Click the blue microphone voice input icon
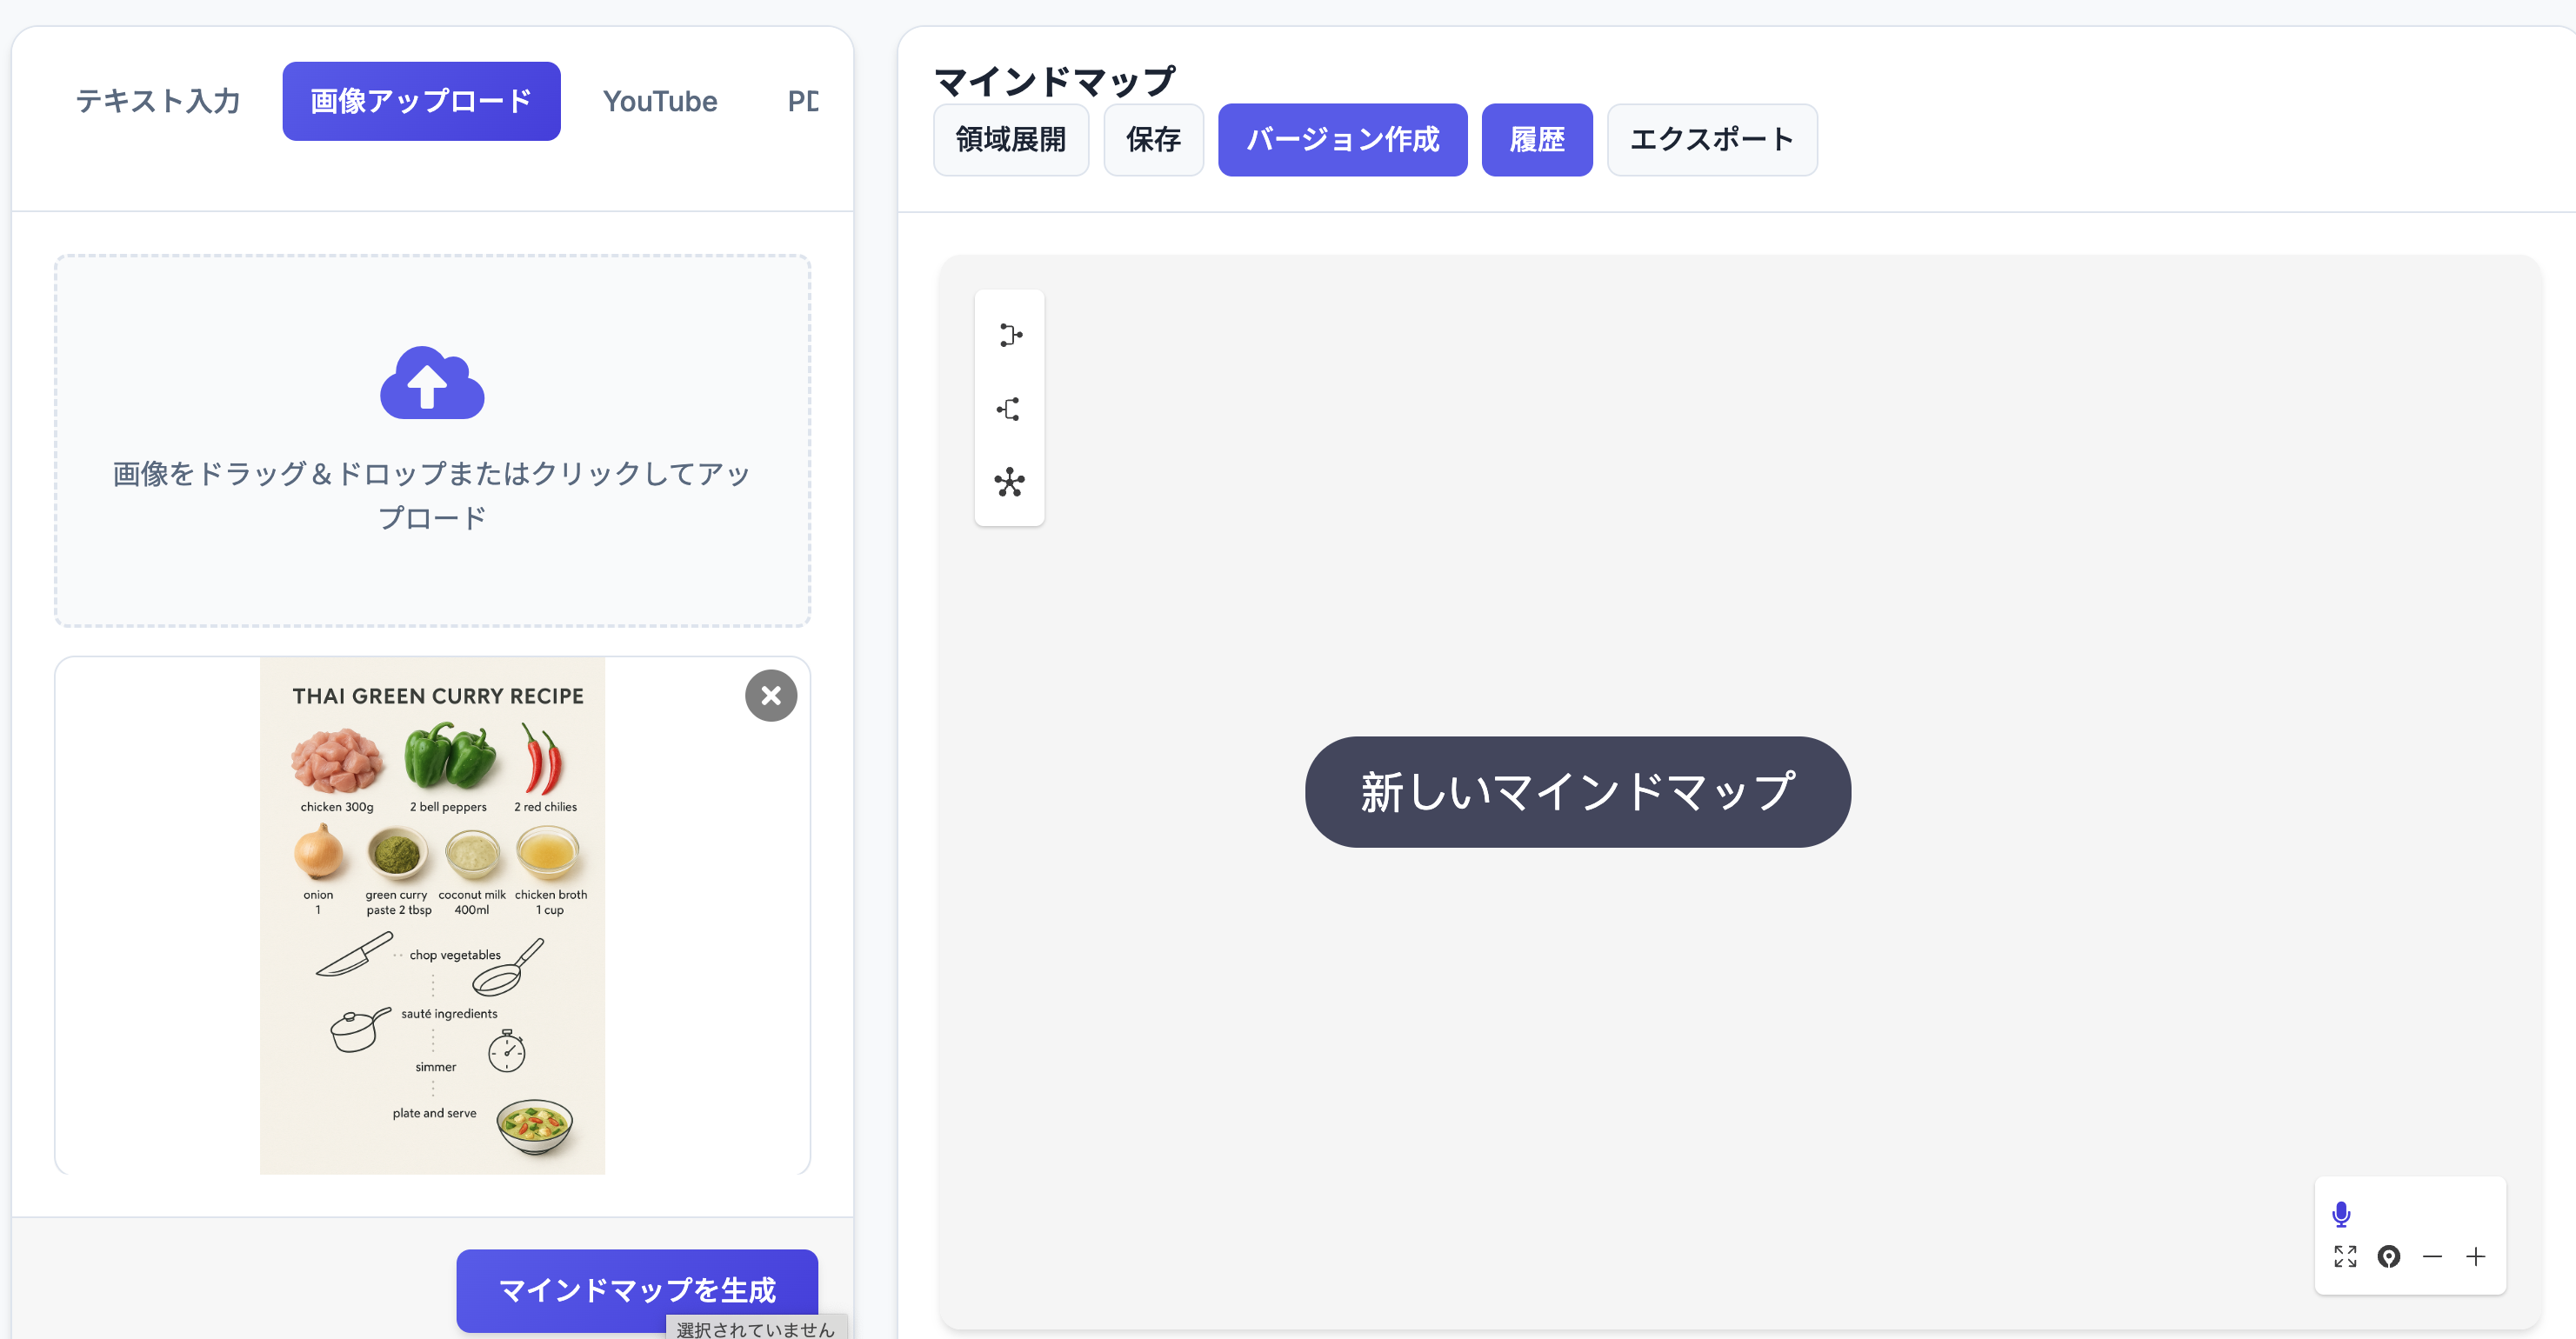The width and height of the screenshot is (2576, 1339). 2341,1214
